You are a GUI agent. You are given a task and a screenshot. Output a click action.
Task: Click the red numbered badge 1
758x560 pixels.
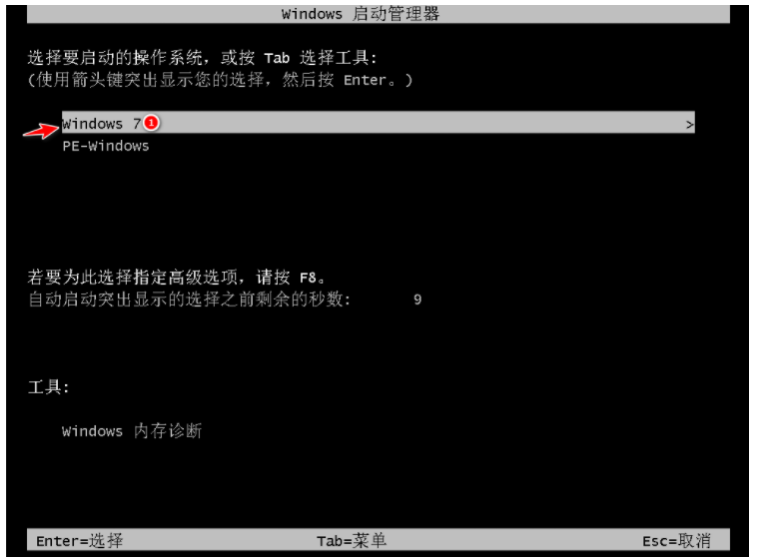151,123
